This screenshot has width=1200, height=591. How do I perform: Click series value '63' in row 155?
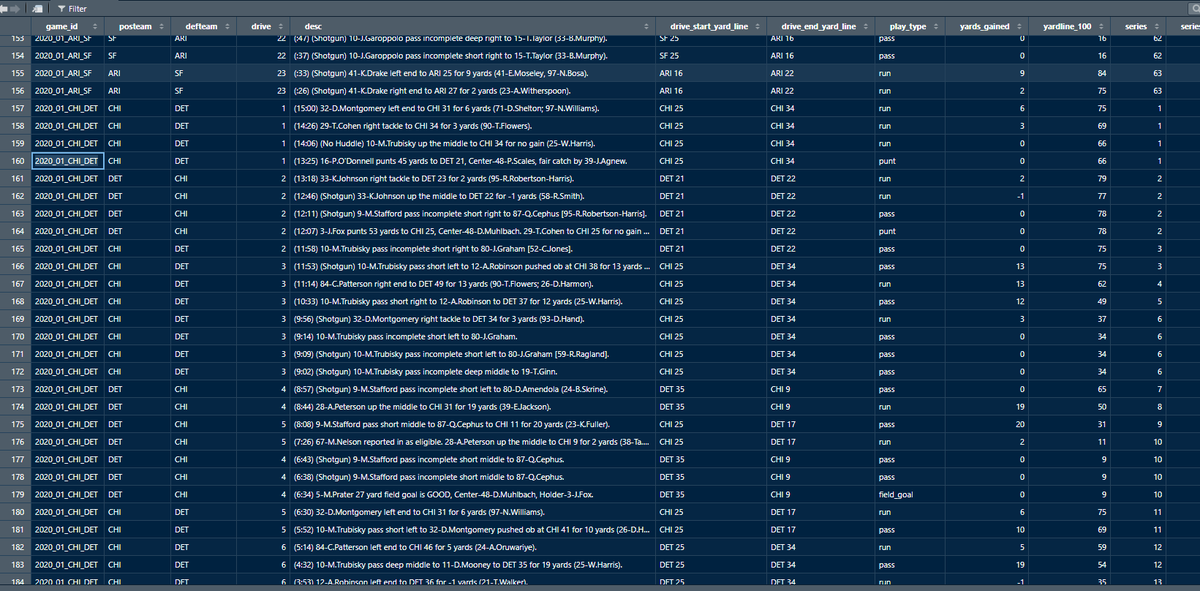[1159, 73]
